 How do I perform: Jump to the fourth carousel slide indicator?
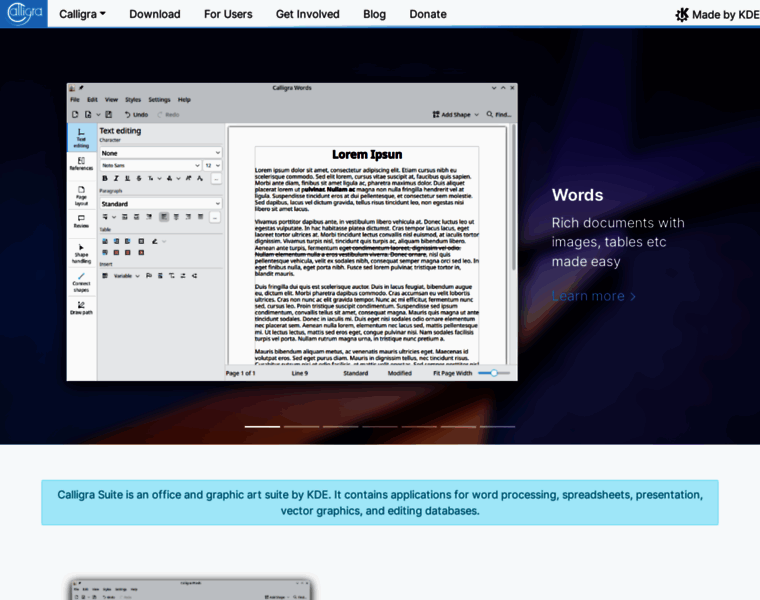380,426
